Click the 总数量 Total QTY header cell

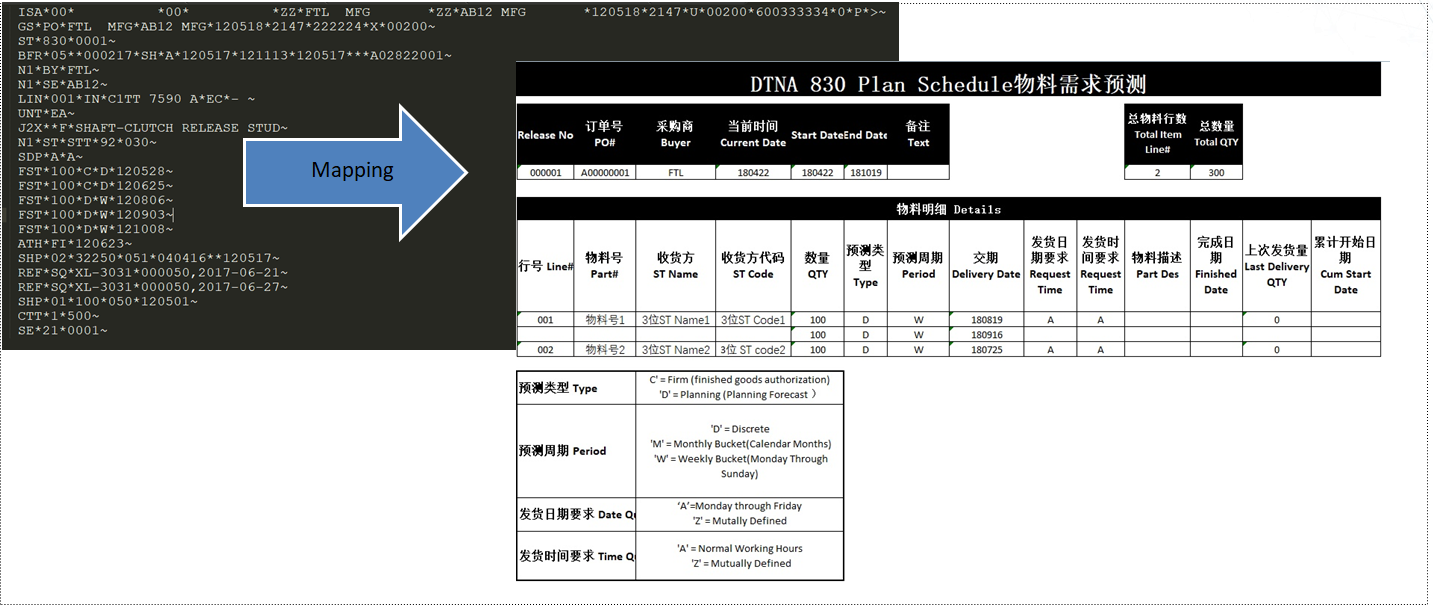(x=1216, y=134)
